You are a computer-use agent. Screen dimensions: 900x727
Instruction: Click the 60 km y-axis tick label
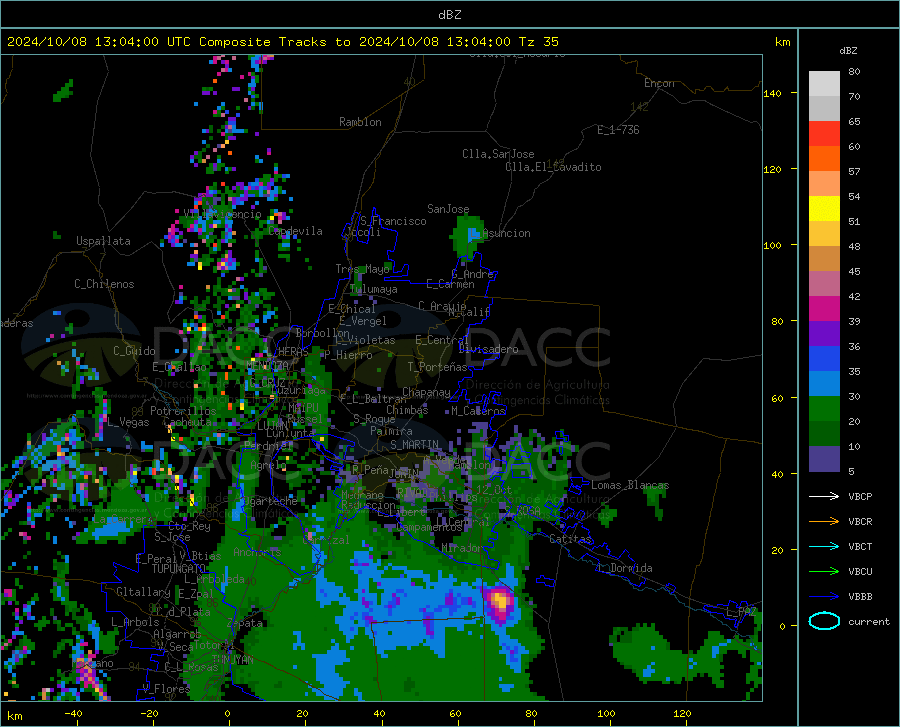(777, 398)
